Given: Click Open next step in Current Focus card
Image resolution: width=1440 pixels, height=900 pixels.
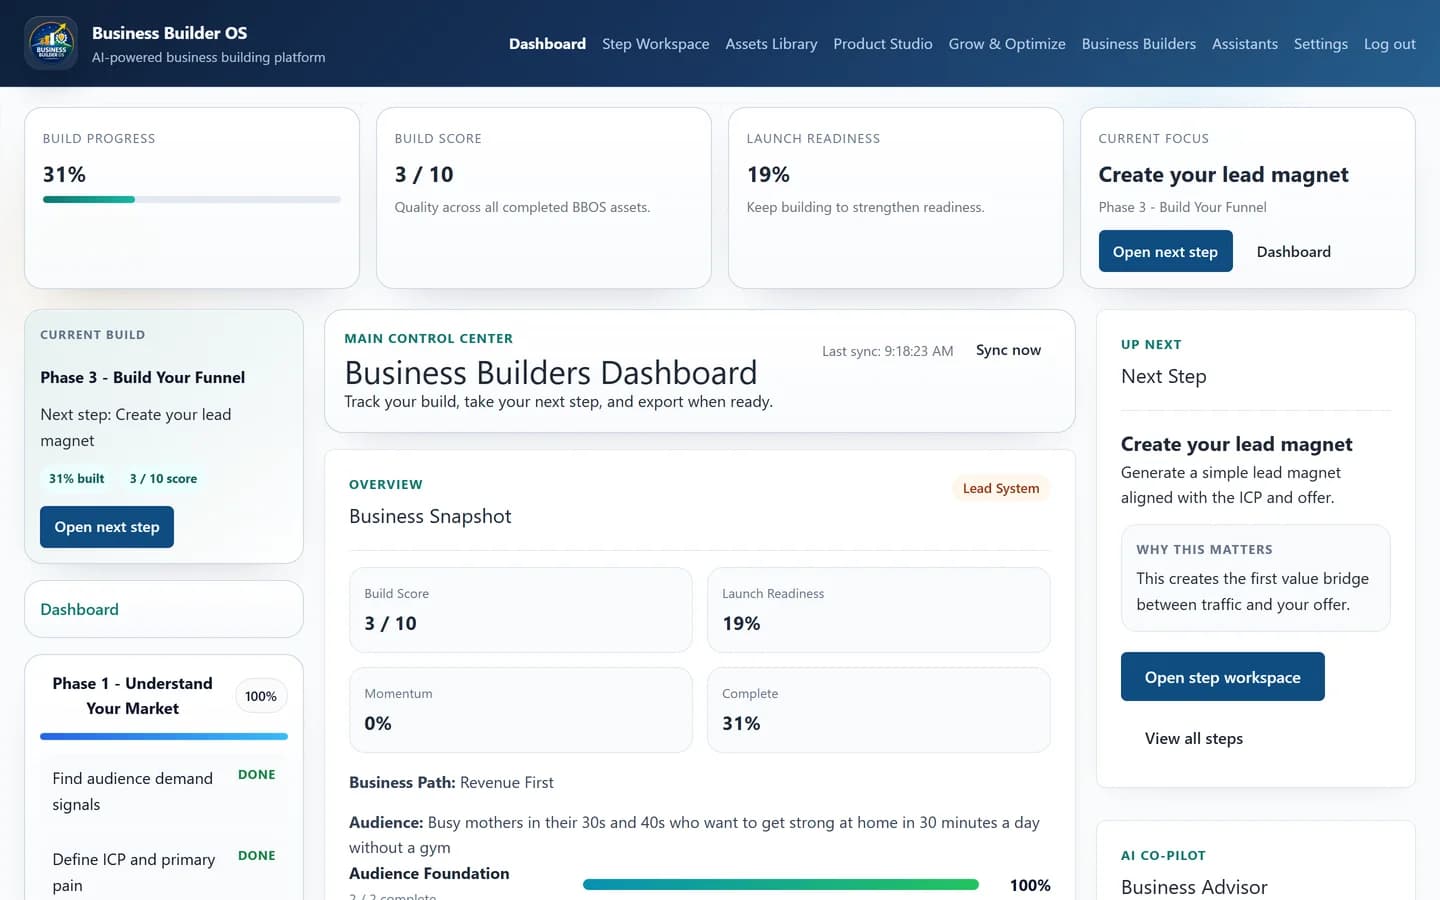Looking at the screenshot, I should click(x=1165, y=251).
